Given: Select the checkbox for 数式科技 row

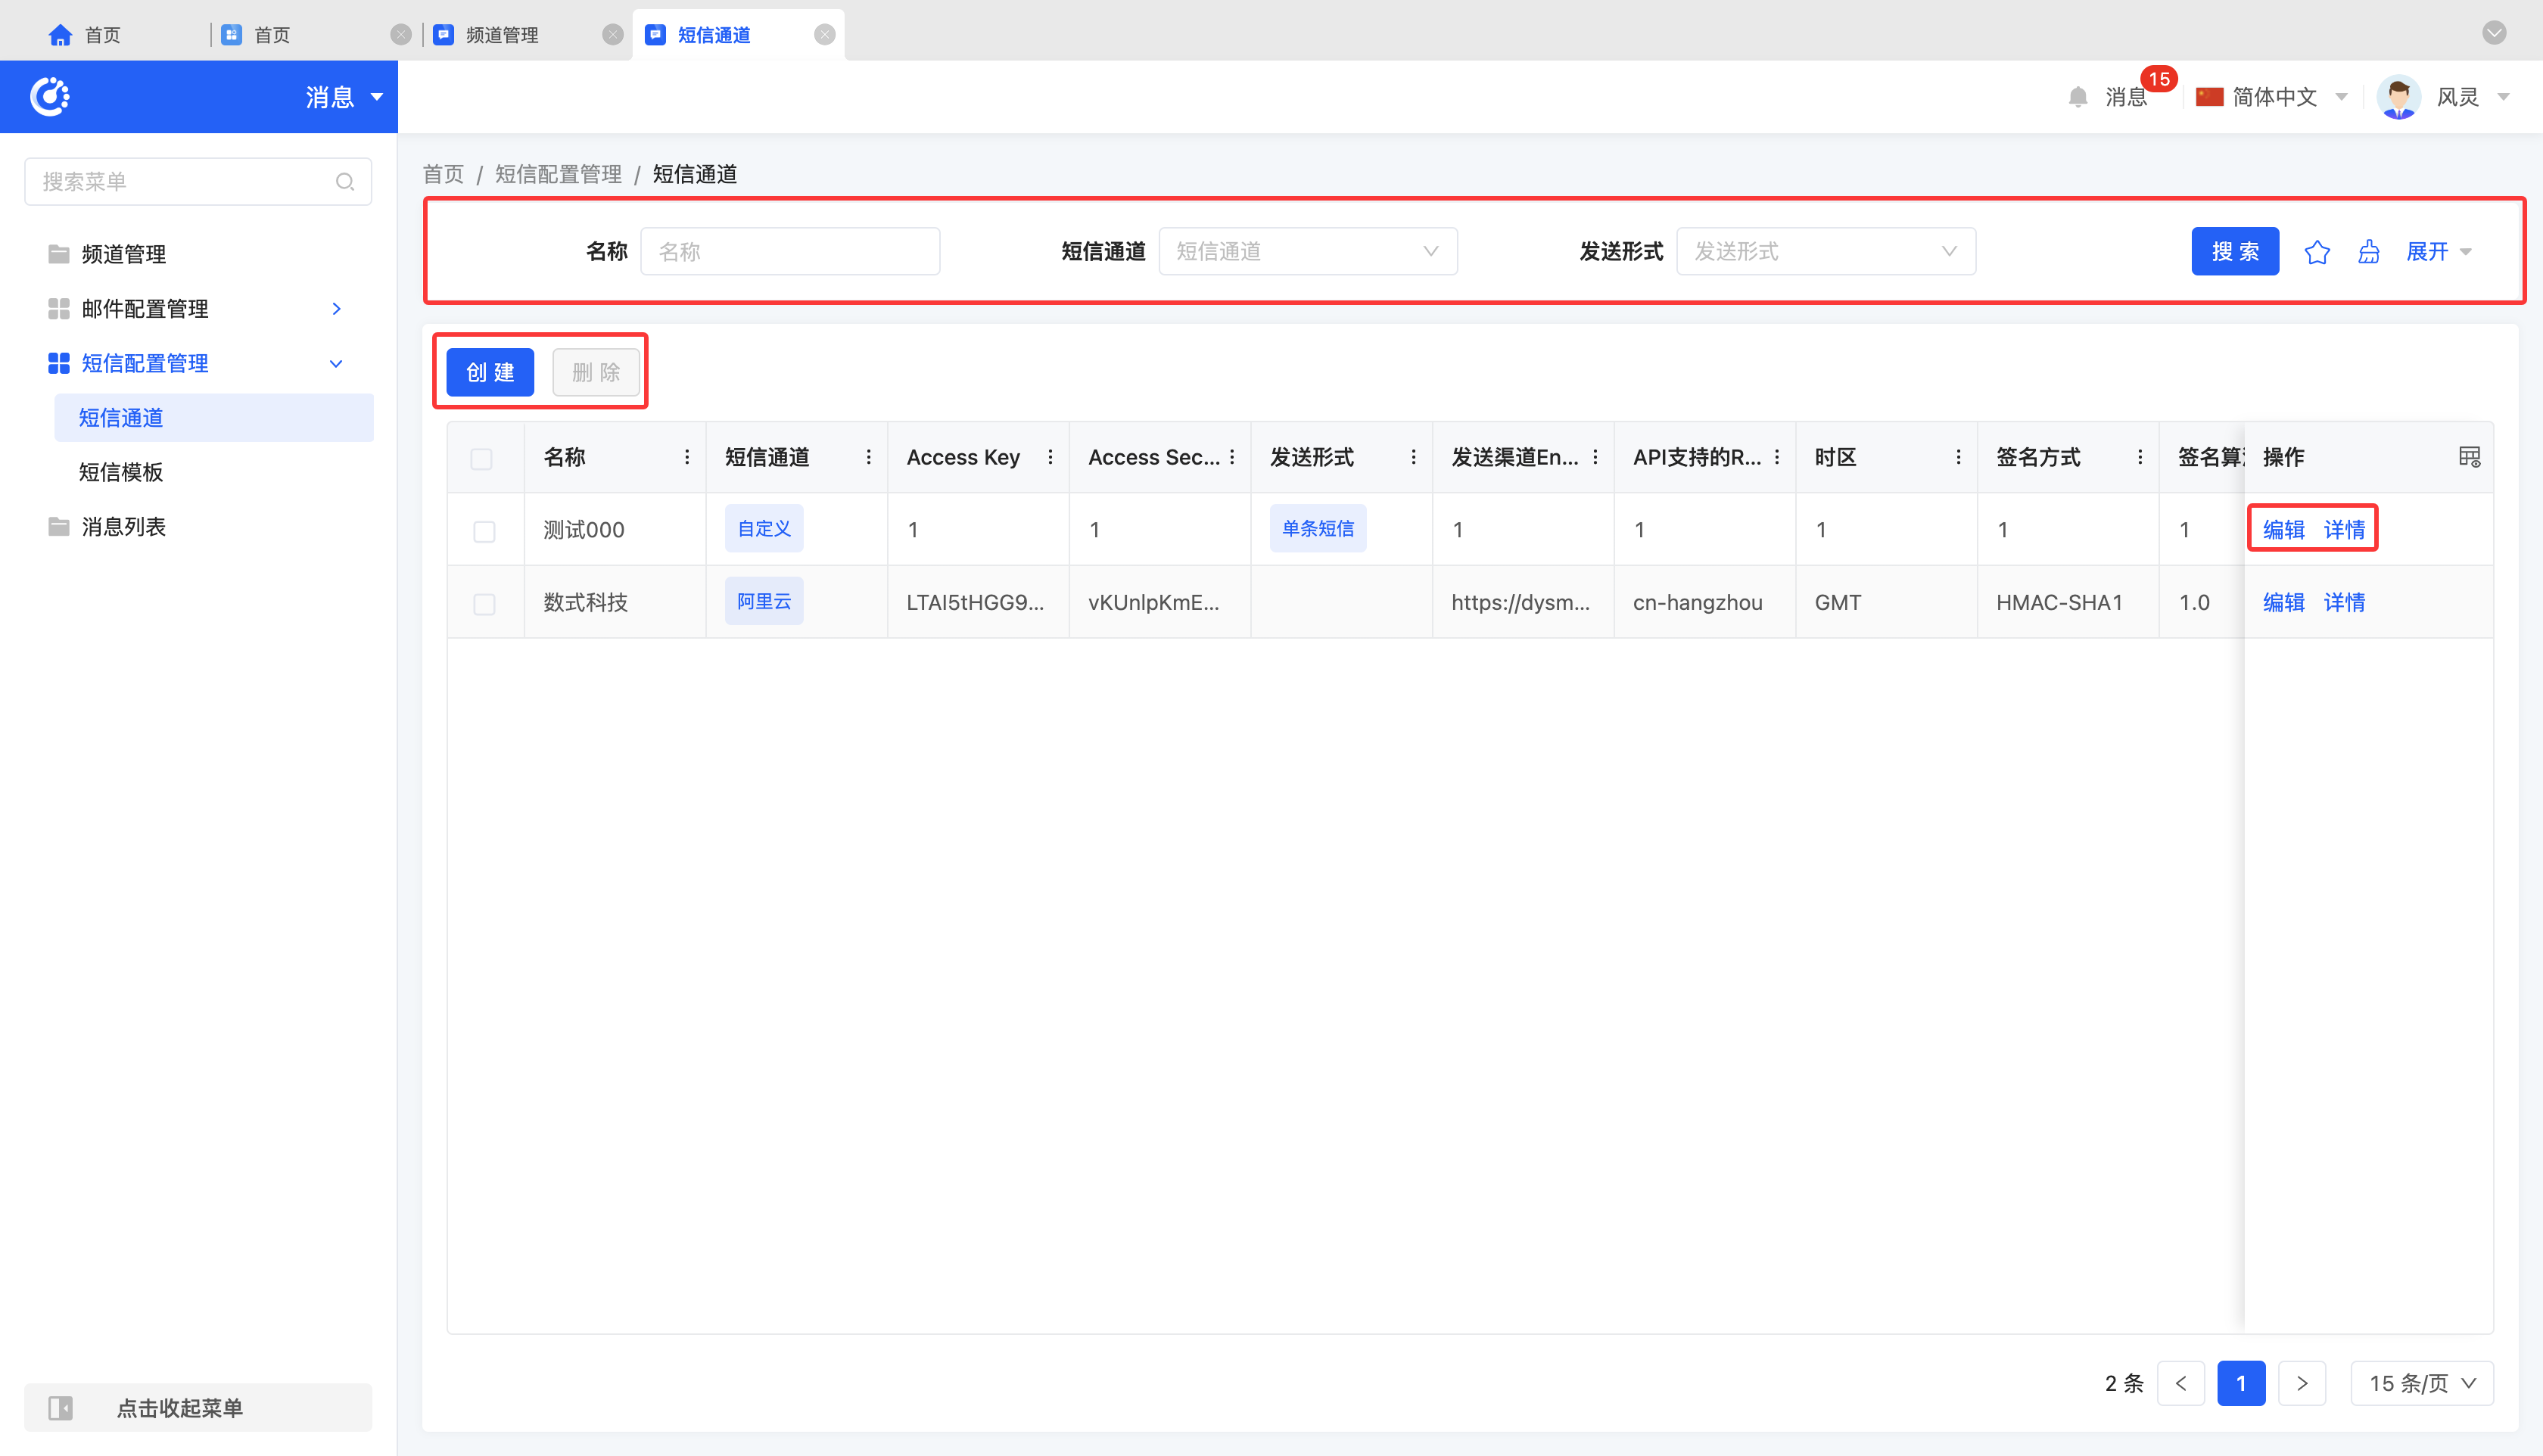Looking at the screenshot, I should point(484,604).
